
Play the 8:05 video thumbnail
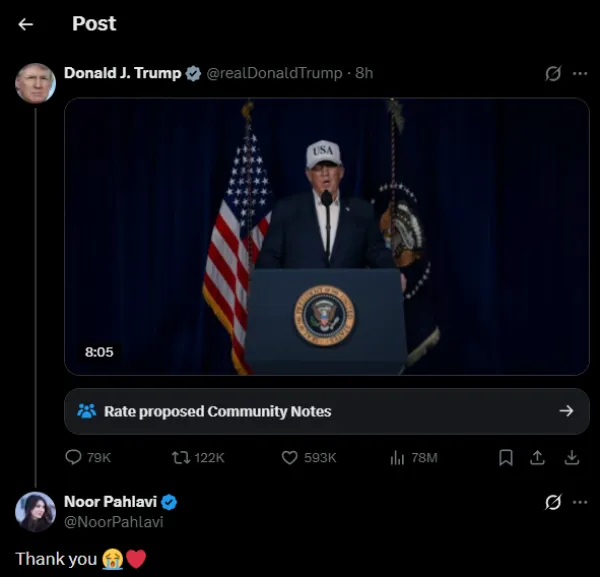coord(326,236)
